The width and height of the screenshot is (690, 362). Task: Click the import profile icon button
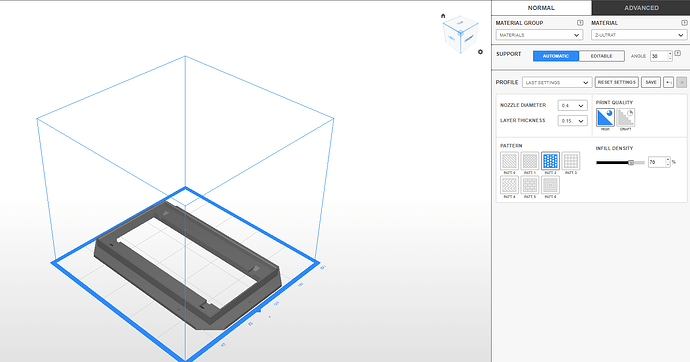pyautogui.click(x=668, y=82)
